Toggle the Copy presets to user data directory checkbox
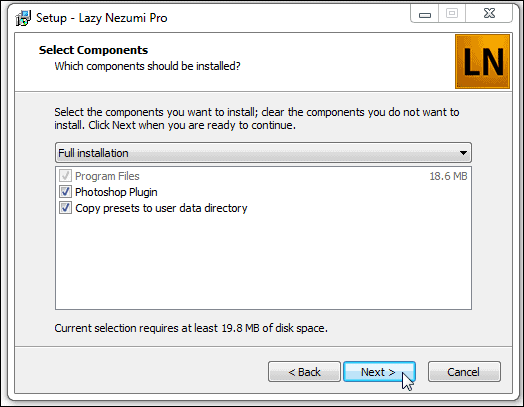 coord(65,208)
